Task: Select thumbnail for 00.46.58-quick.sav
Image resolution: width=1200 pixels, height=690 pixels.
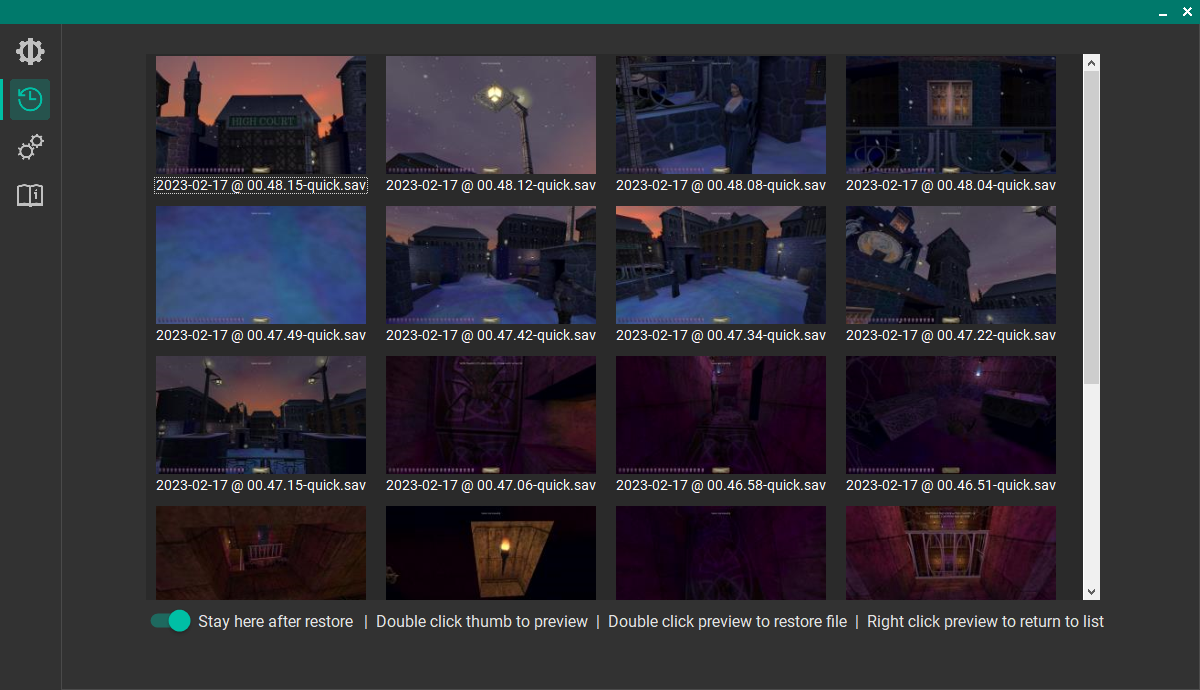Action: [x=721, y=415]
